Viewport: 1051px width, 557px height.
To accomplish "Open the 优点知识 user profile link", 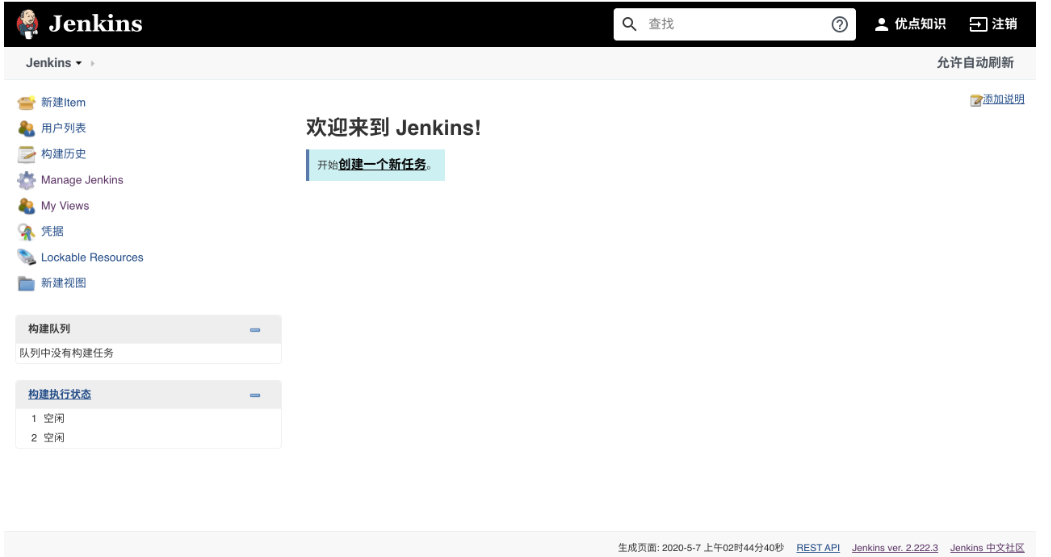I will point(920,24).
